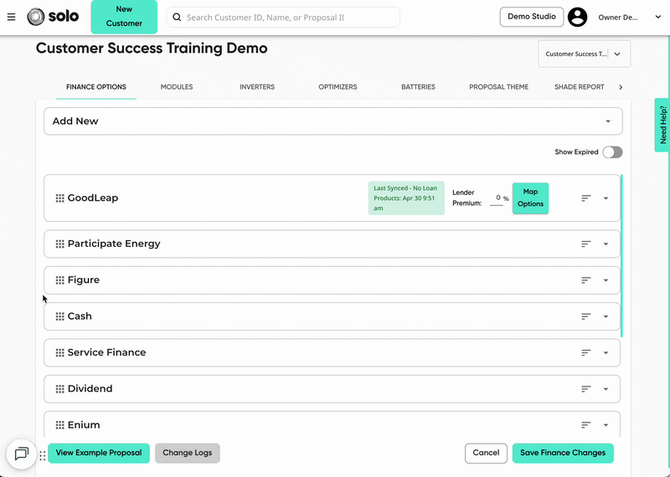This screenshot has height=477, width=670.
Task: Switch to the Optimizers tab
Action: pos(338,87)
